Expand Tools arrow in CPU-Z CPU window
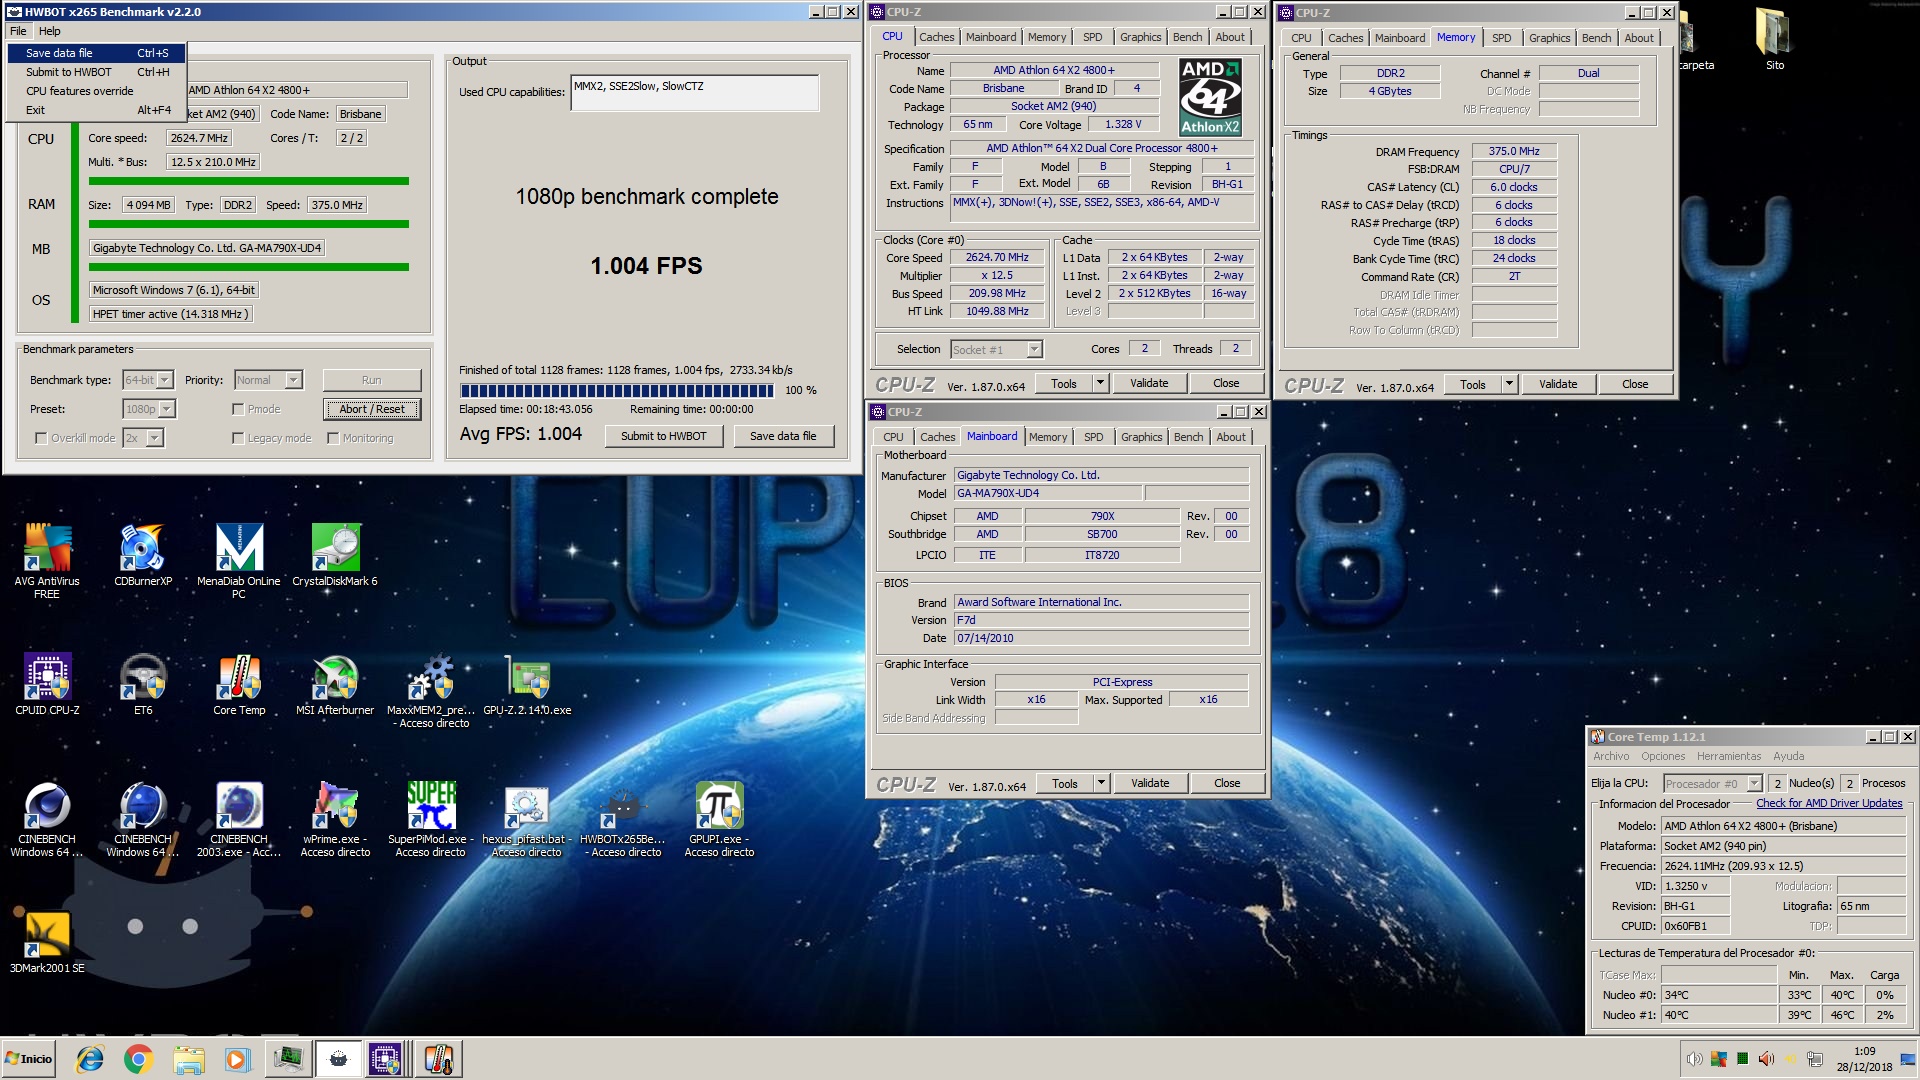 click(1100, 383)
